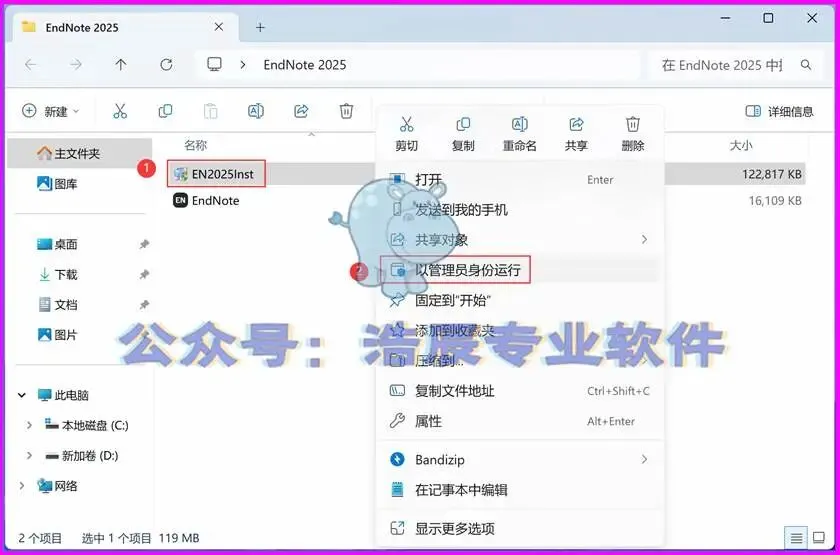
Task: Click the search magnifier icon
Action: 805,65
